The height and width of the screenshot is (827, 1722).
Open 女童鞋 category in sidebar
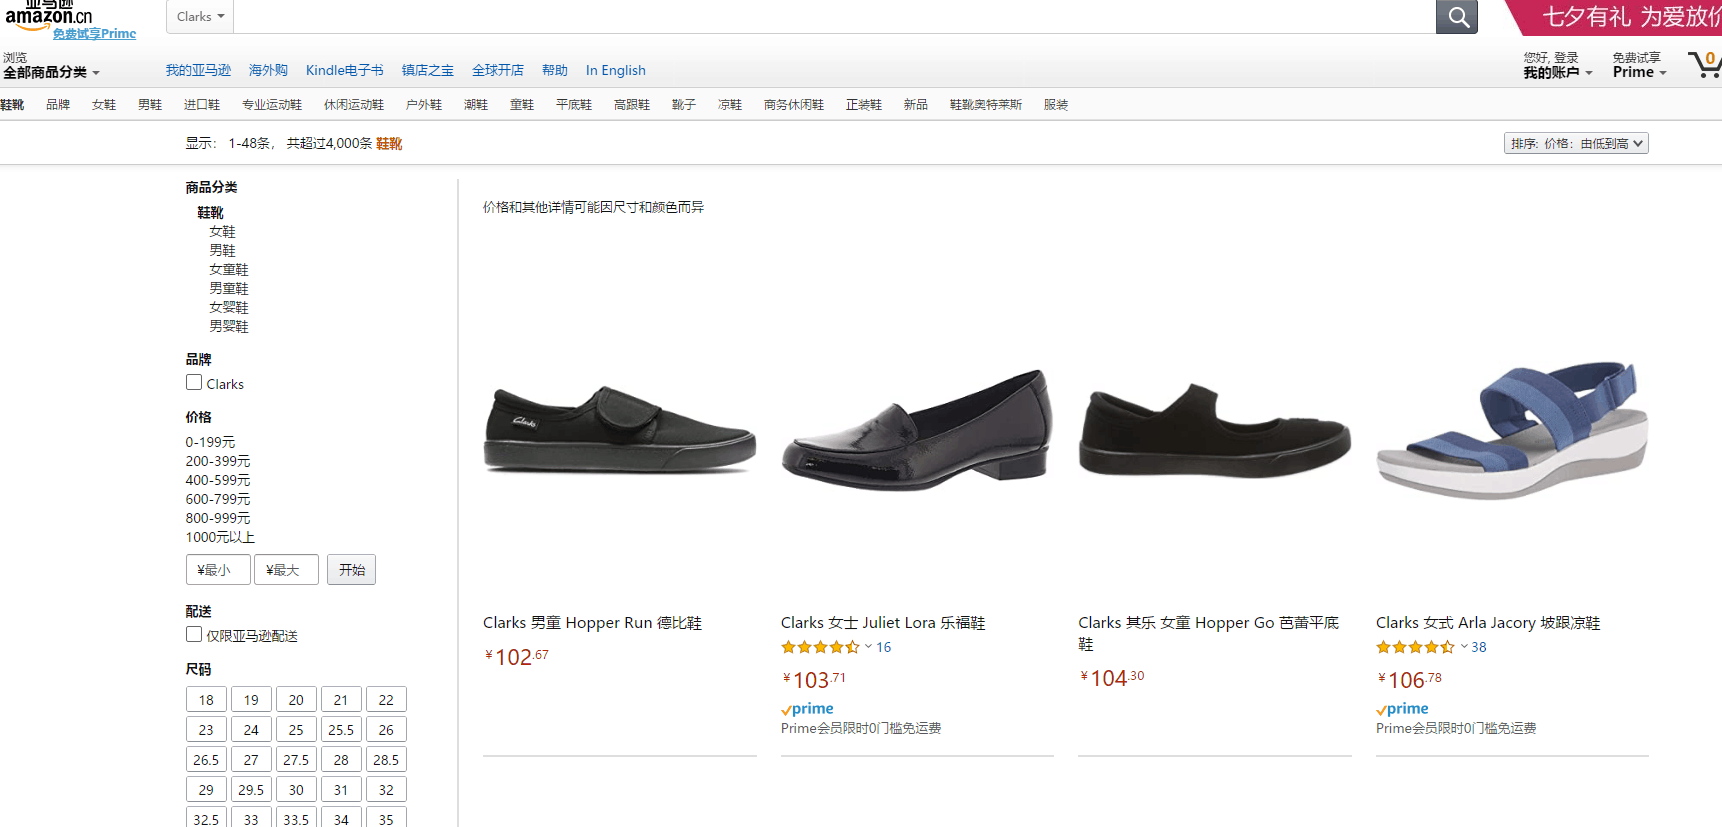(x=228, y=270)
